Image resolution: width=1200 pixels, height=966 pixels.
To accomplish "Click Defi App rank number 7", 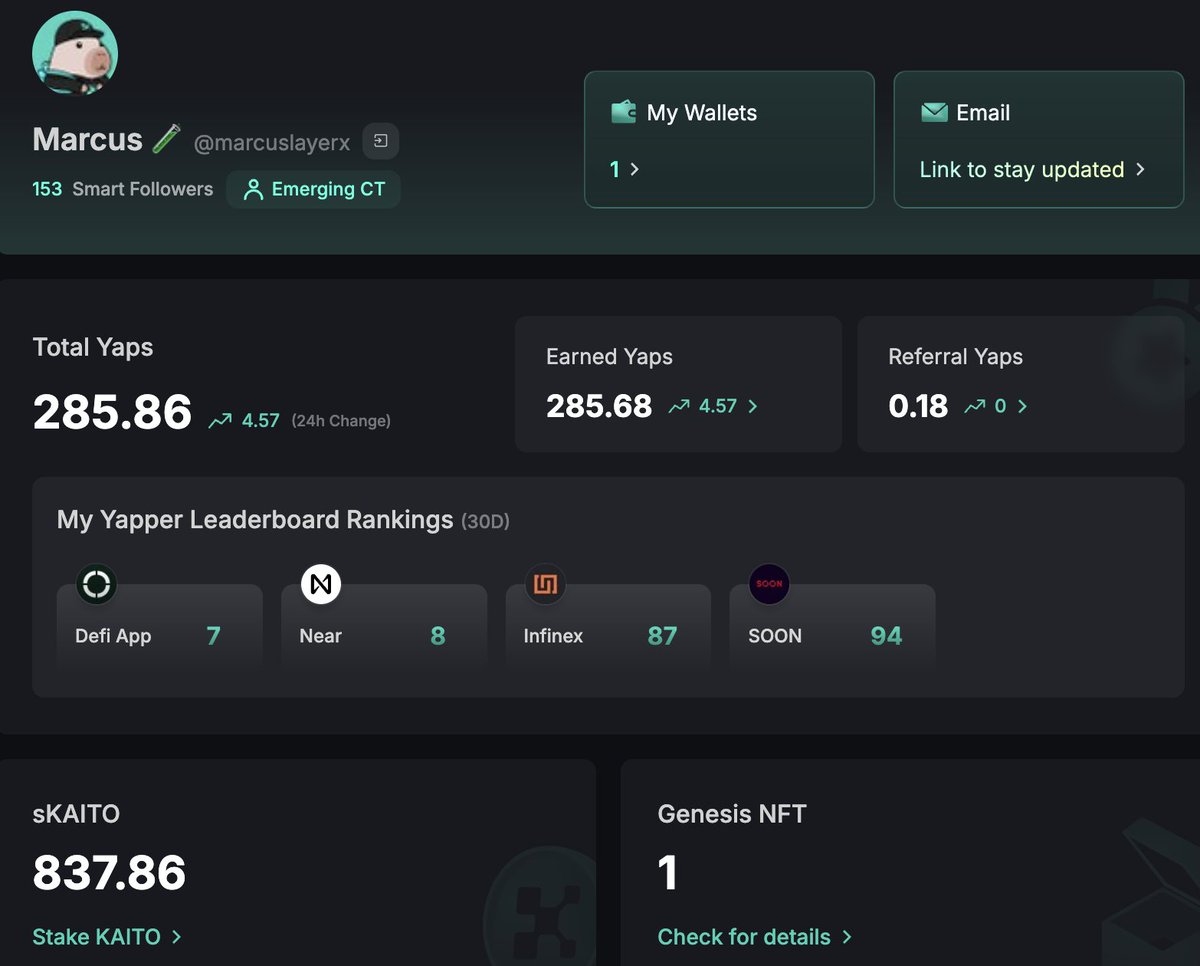I will click(x=213, y=636).
